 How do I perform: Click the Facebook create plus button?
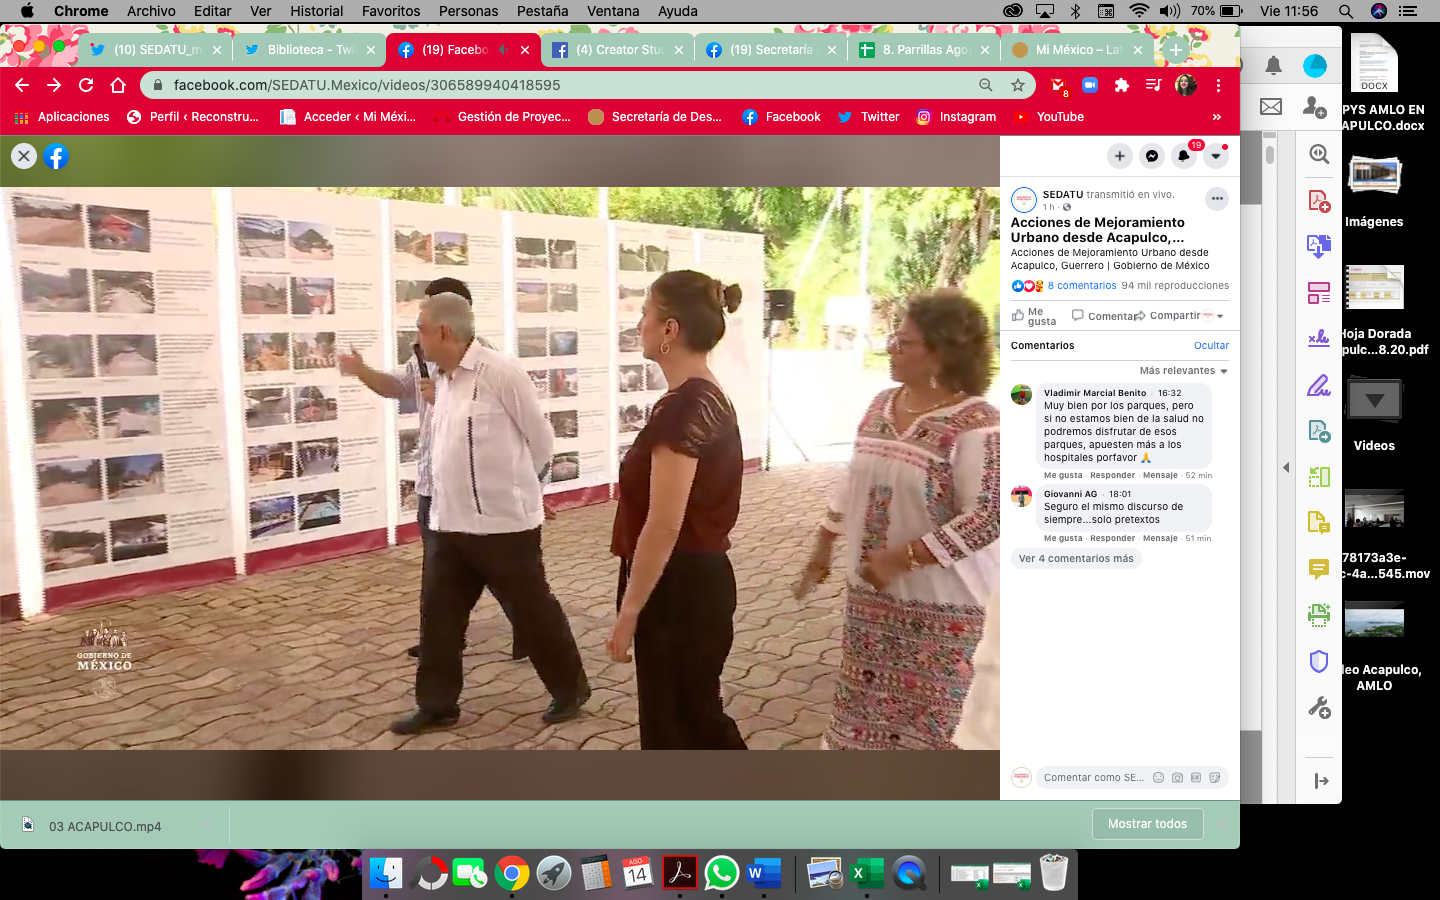pyautogui.click(x=1120, y=156)
